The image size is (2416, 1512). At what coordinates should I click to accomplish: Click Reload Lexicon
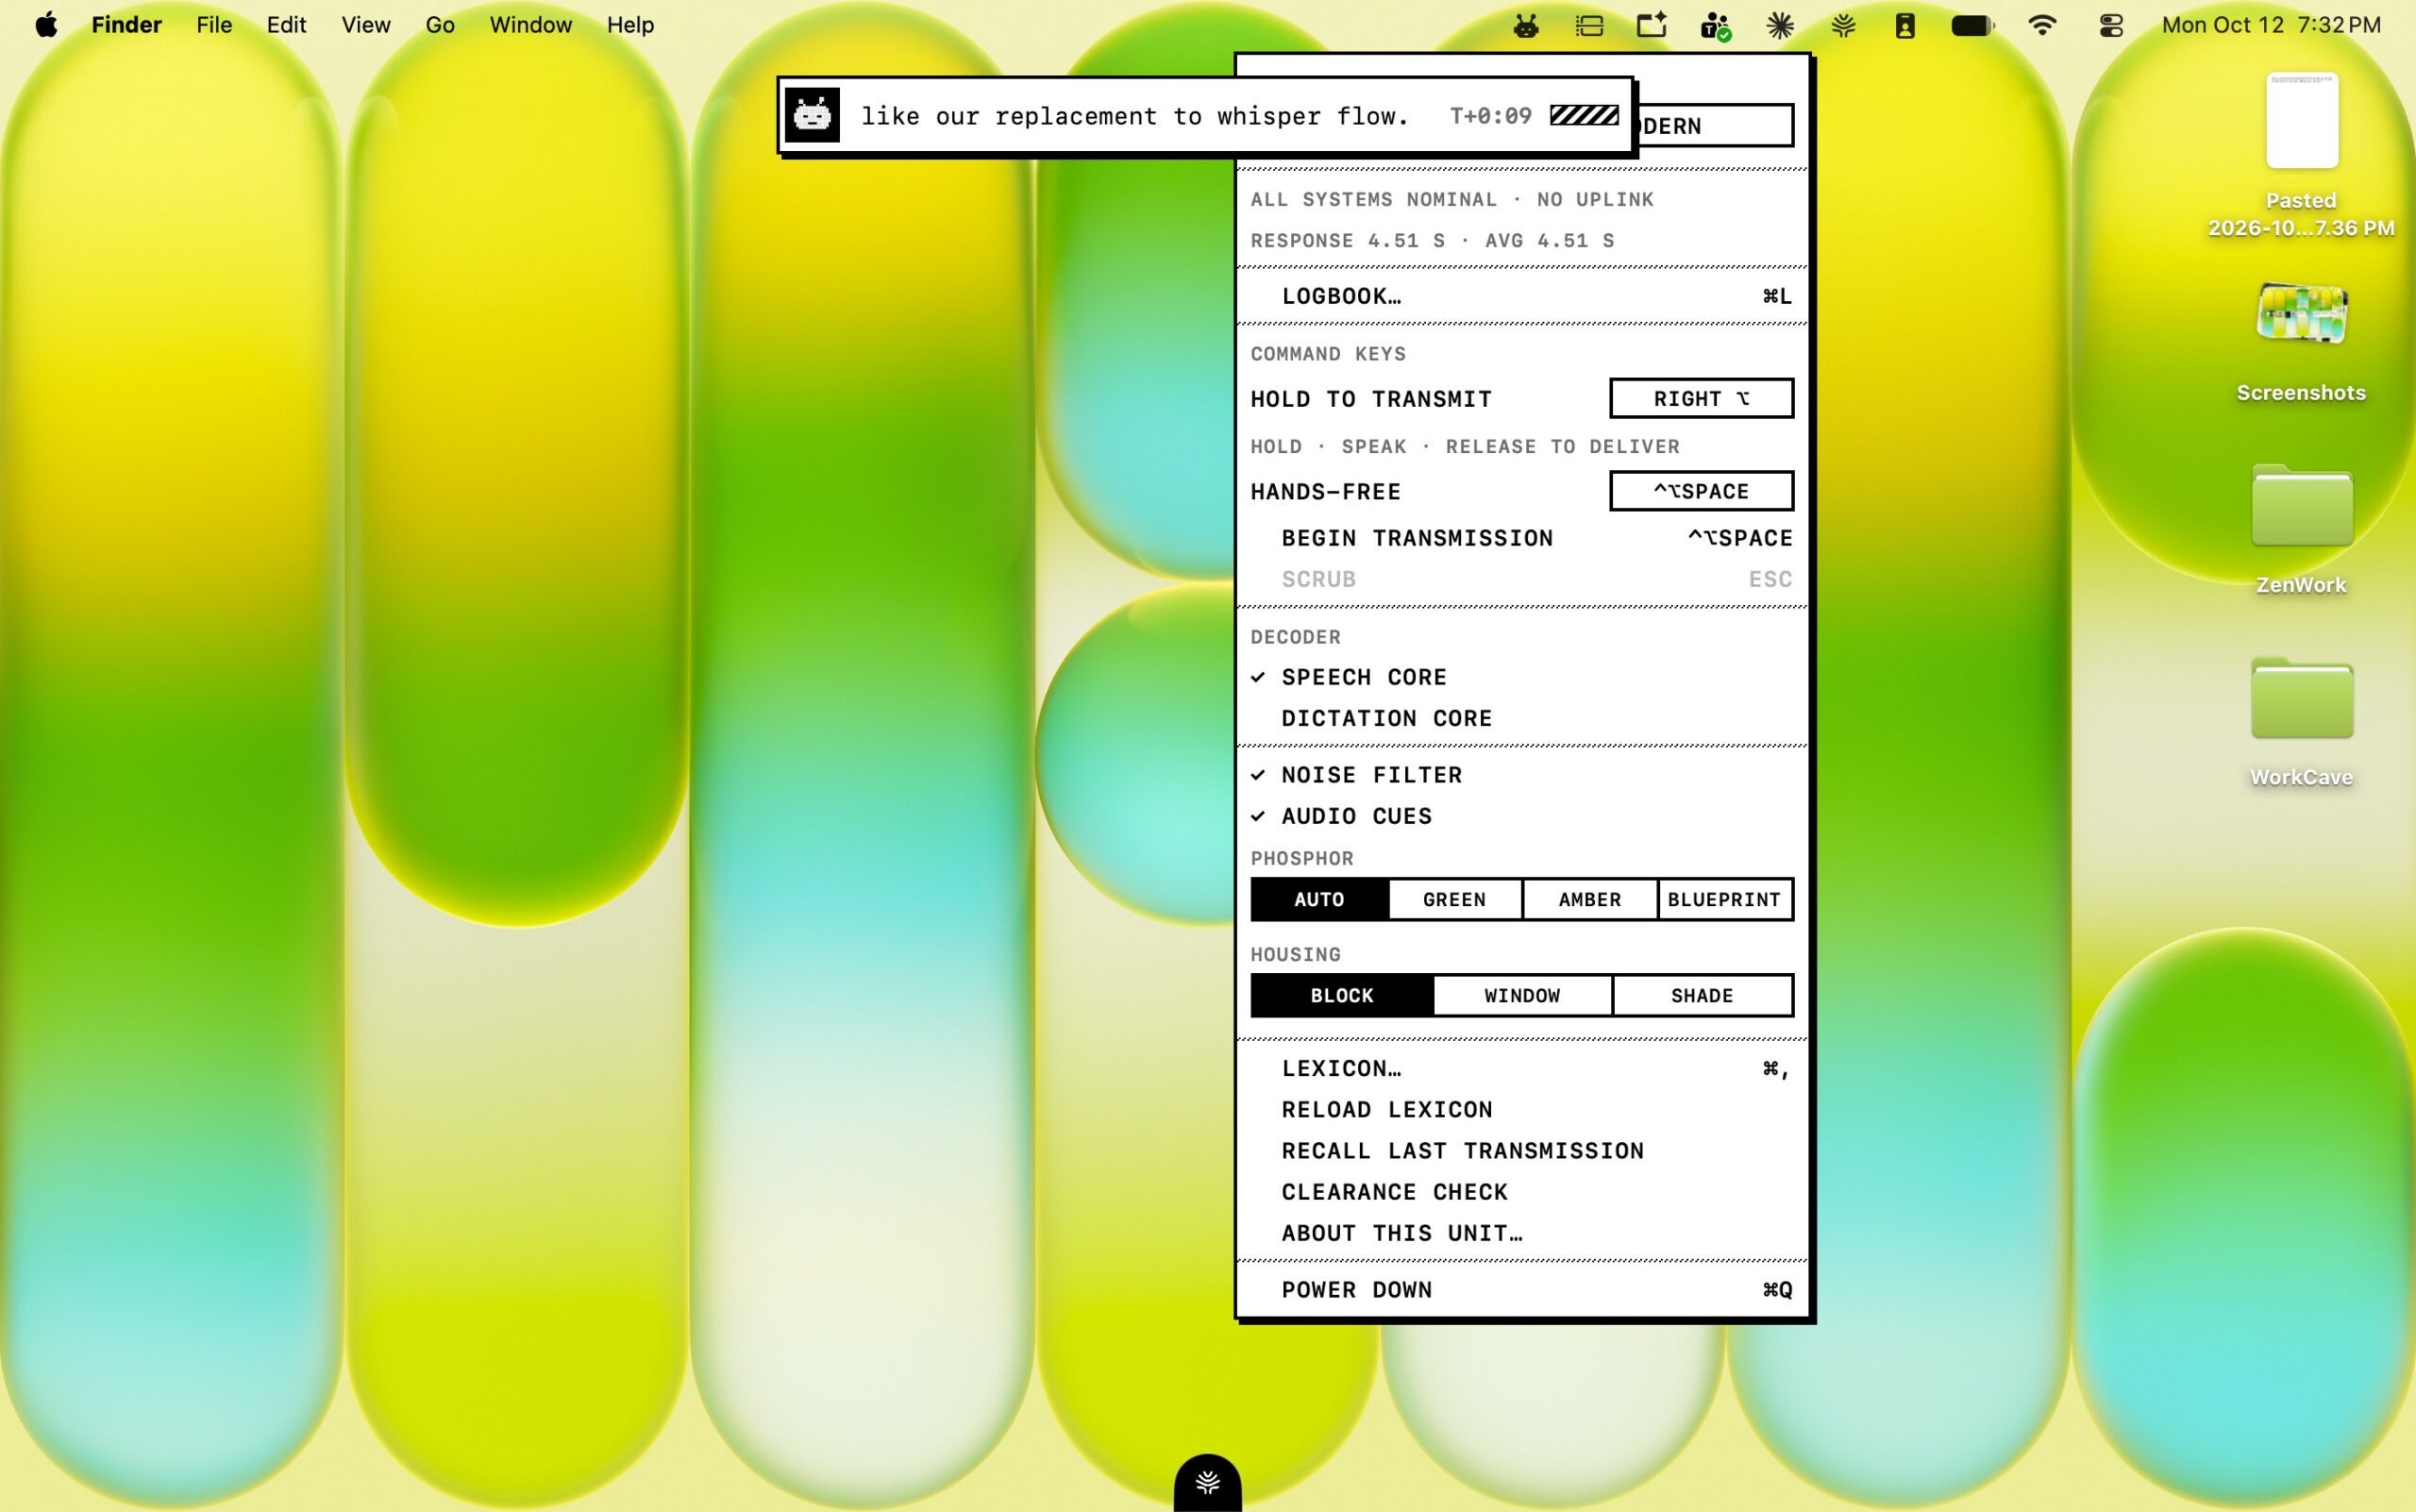[x=1522, y=1109]
